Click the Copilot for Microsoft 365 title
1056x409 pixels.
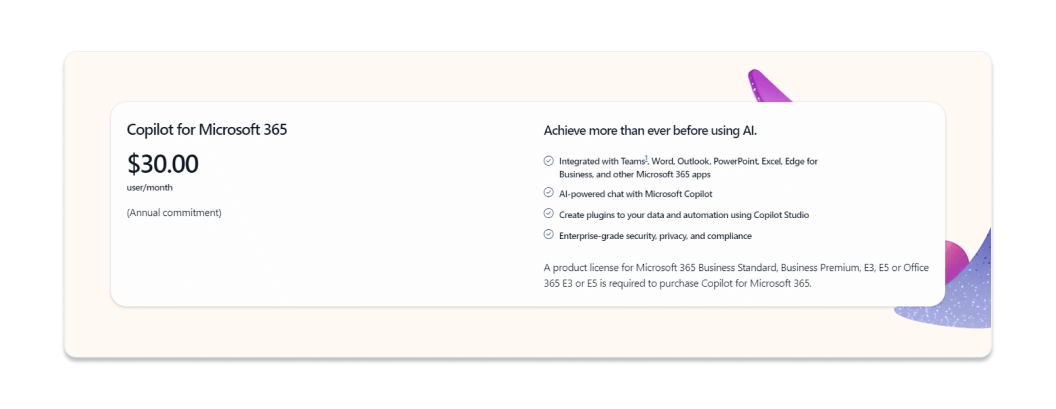point(207,129)
